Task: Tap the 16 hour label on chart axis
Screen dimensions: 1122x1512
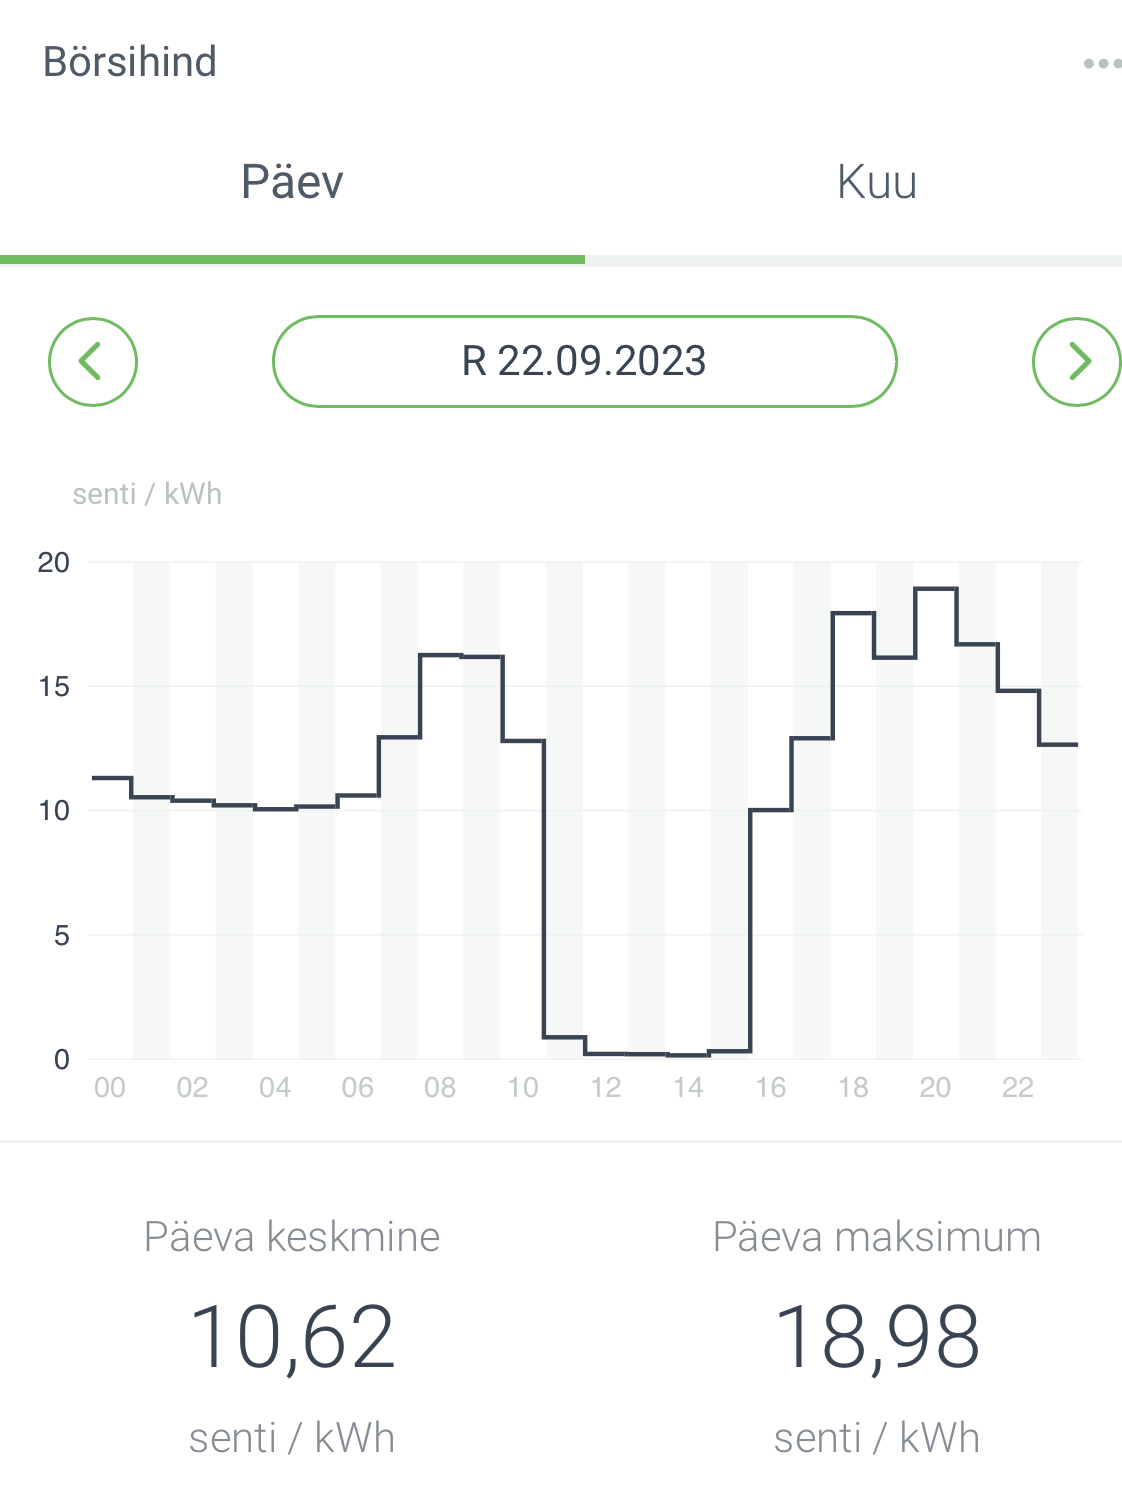Action: [770, 1088]
